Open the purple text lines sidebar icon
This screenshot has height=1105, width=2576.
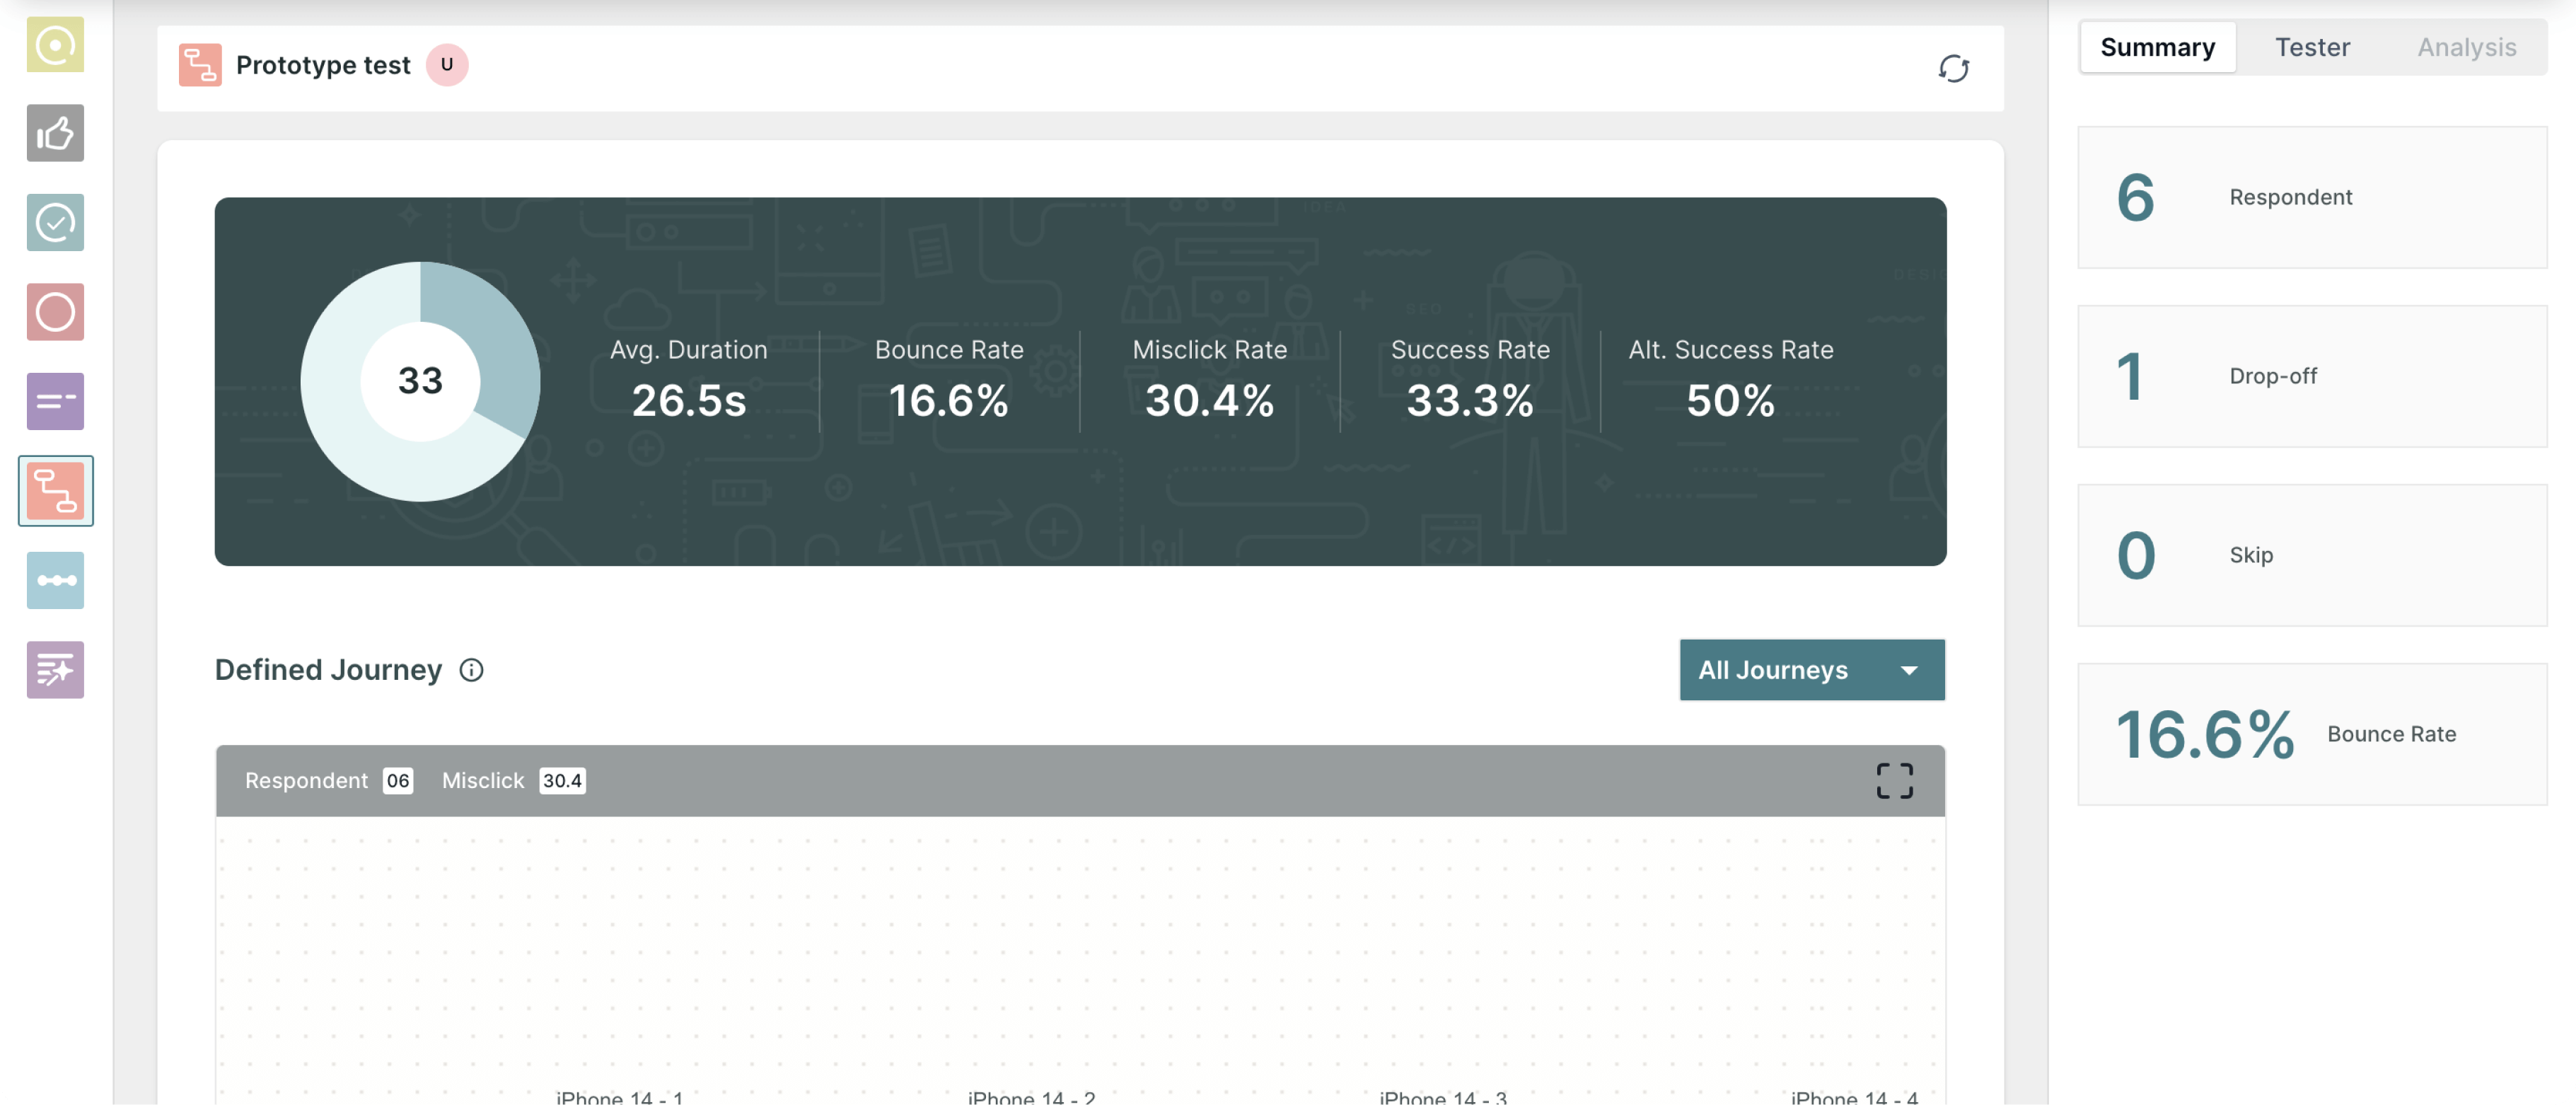(55, 401)
